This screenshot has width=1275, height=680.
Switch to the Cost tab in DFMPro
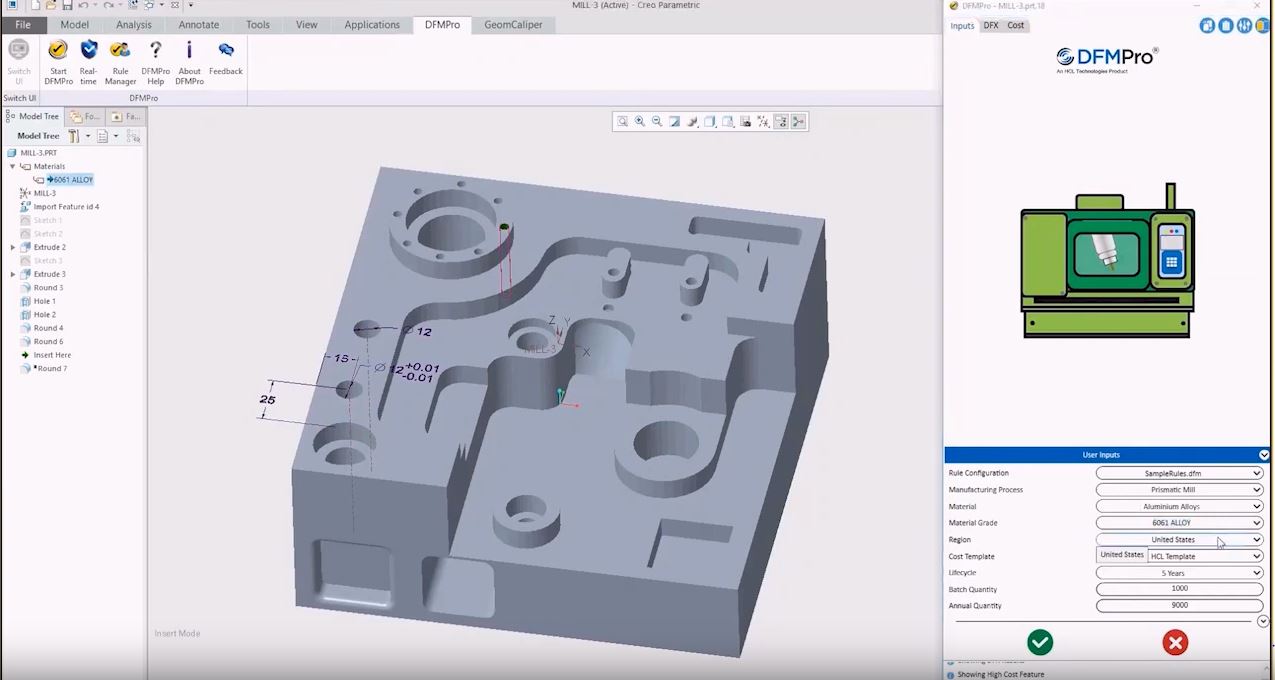point(1015,26)
